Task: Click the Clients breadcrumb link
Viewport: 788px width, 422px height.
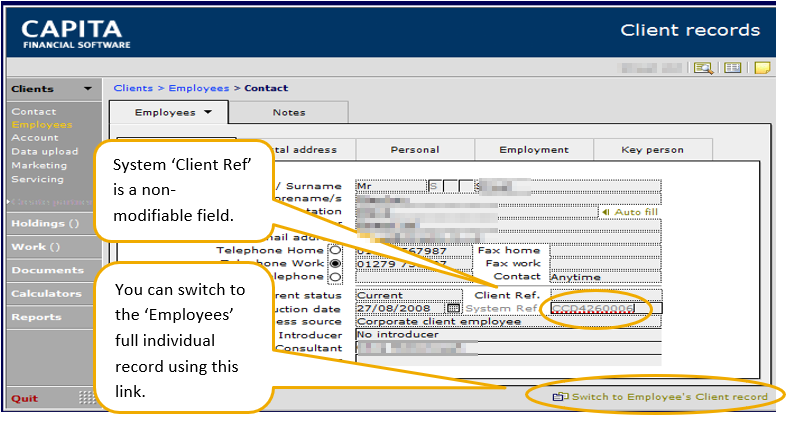Action: (x=133, y=88)
